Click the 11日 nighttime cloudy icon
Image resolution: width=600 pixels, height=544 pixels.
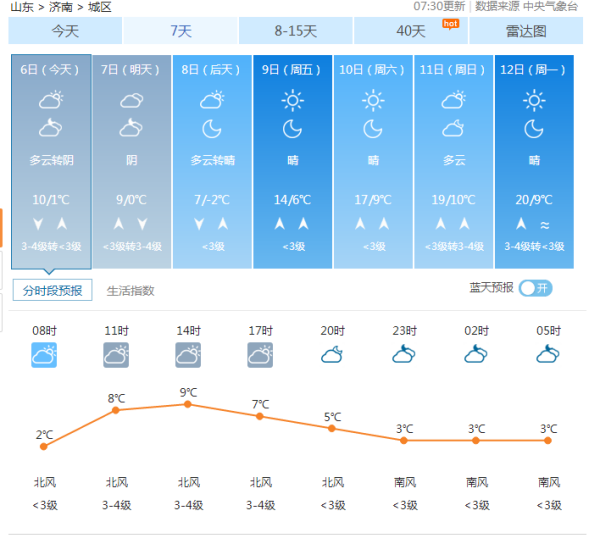click(453, 128)
